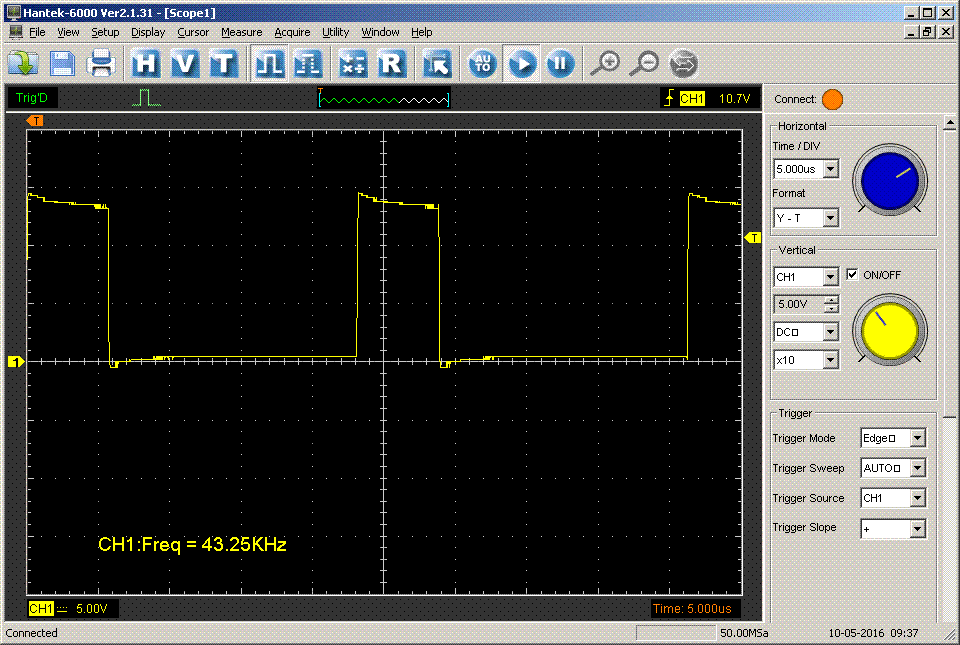Image resolution: width=960 pixels, height=645 pixels.
Task: Open the Trigger Mode dropdown
Action: (x=917, y=438)
